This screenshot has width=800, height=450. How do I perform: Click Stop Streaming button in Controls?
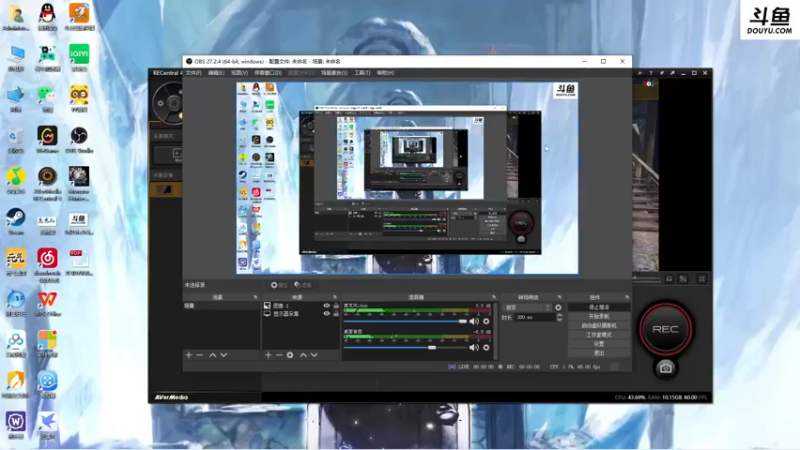point(599,307)
